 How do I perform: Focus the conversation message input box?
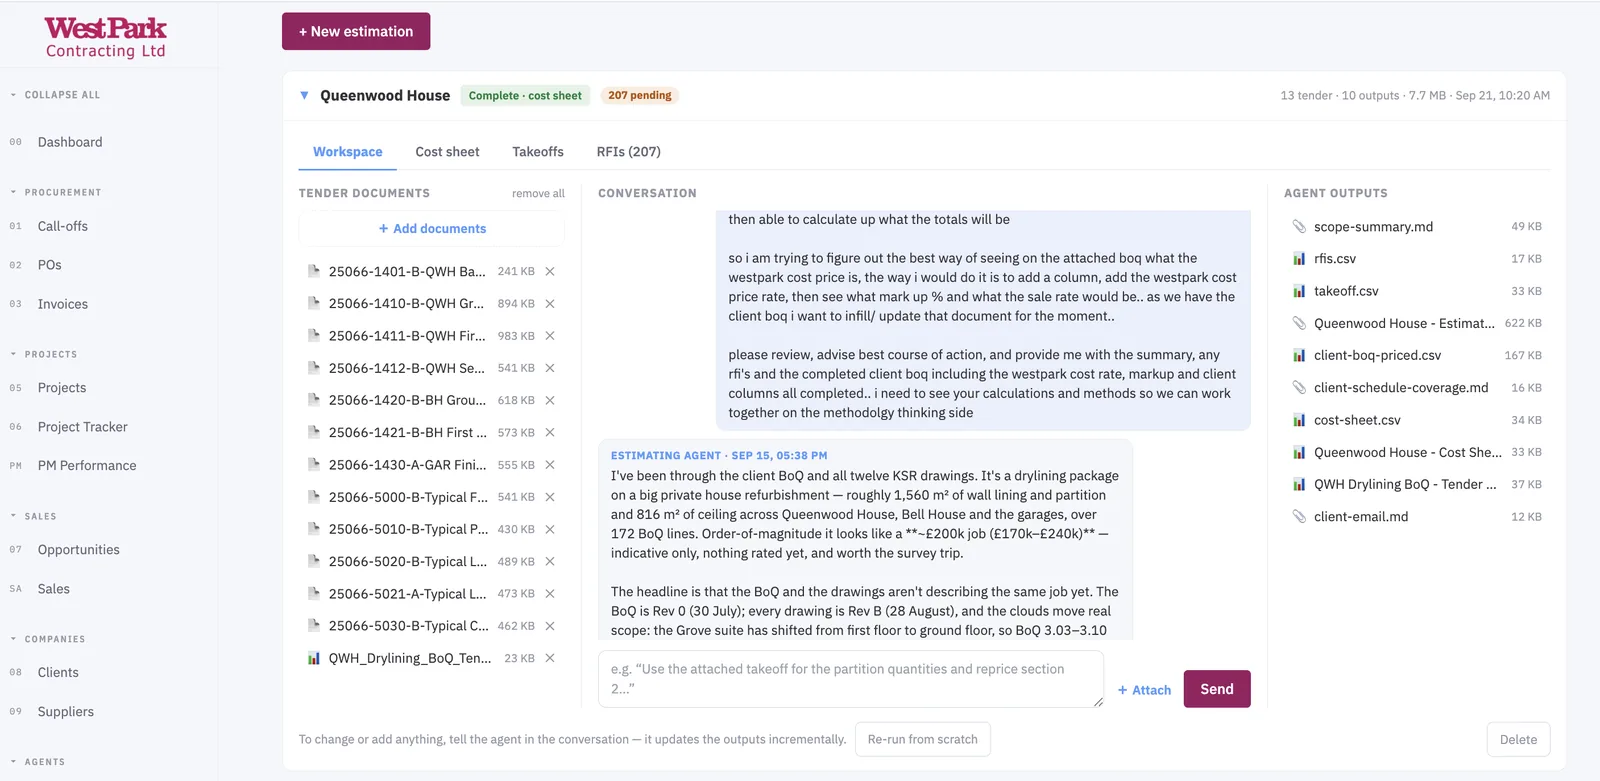pos(851,679)
